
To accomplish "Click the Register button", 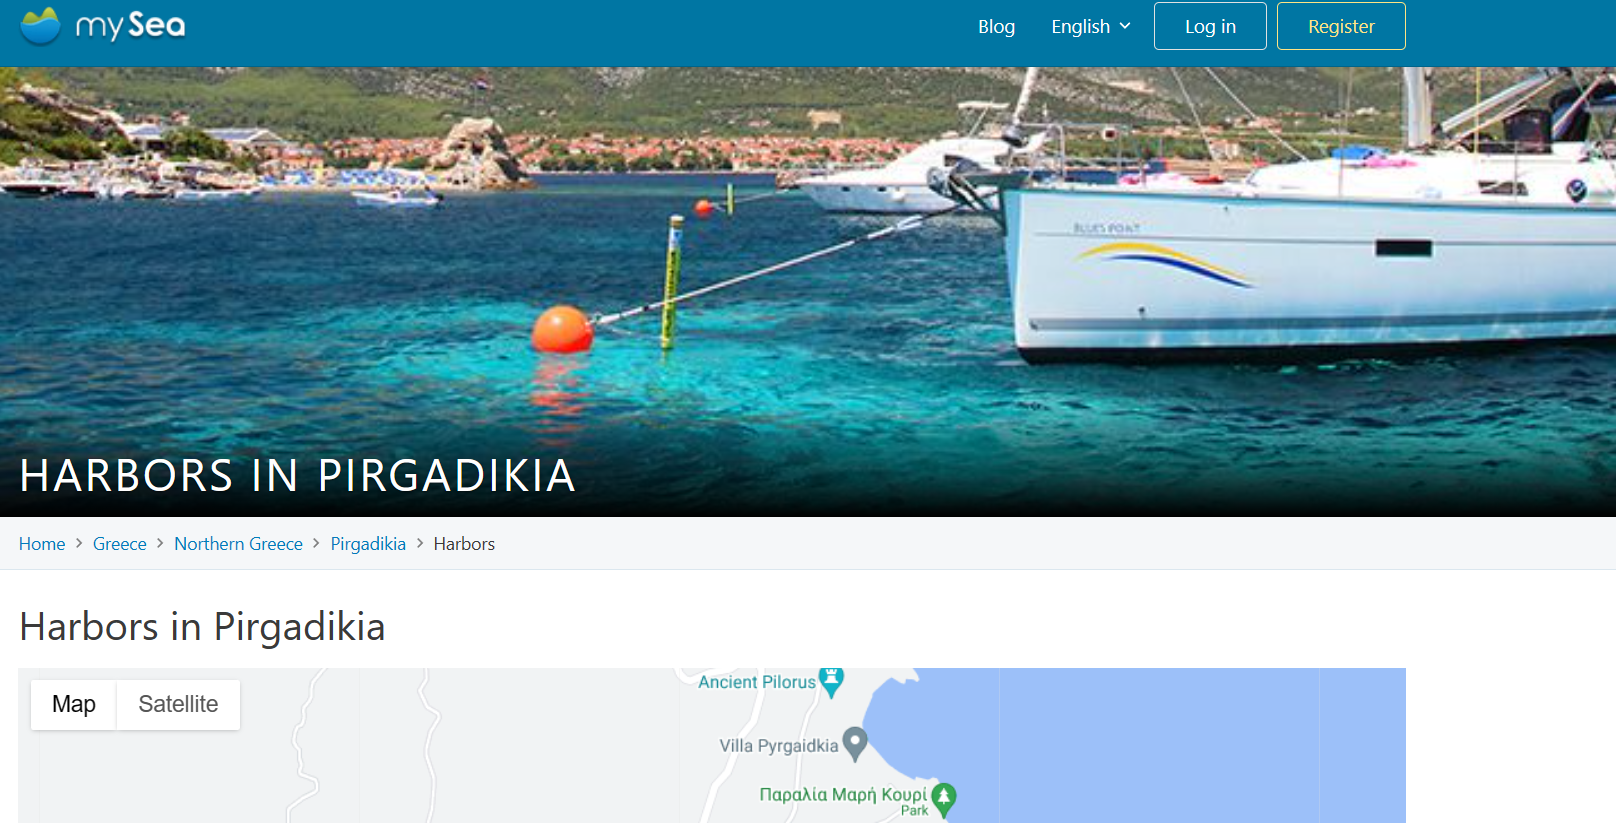I will (1341, 26).
